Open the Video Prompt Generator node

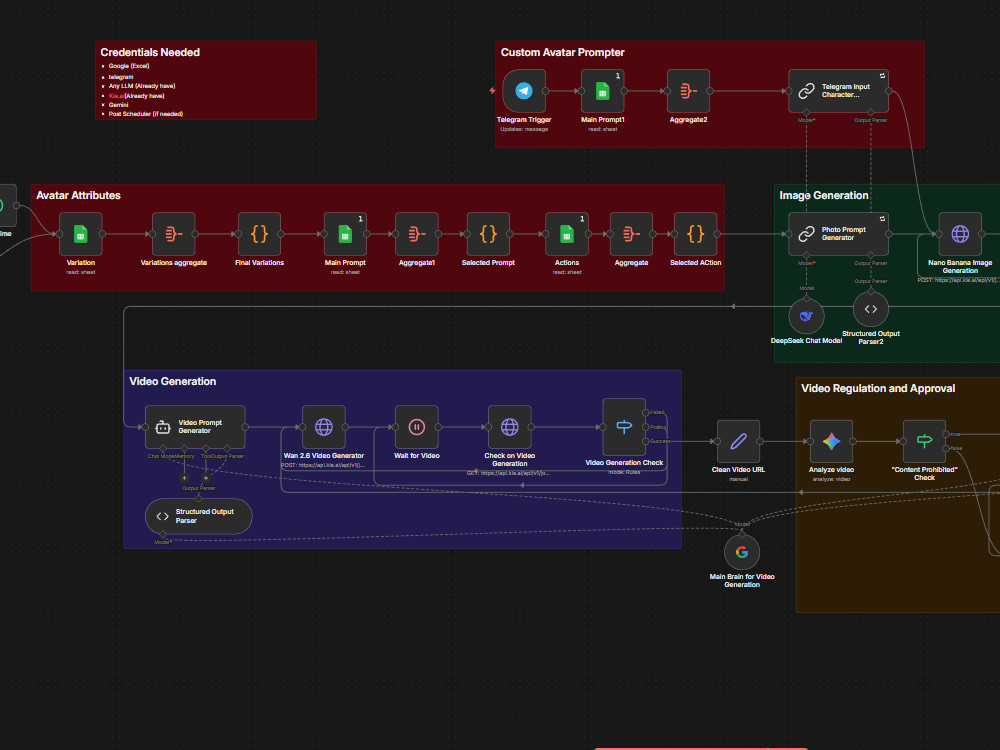(x=195, y=427)
